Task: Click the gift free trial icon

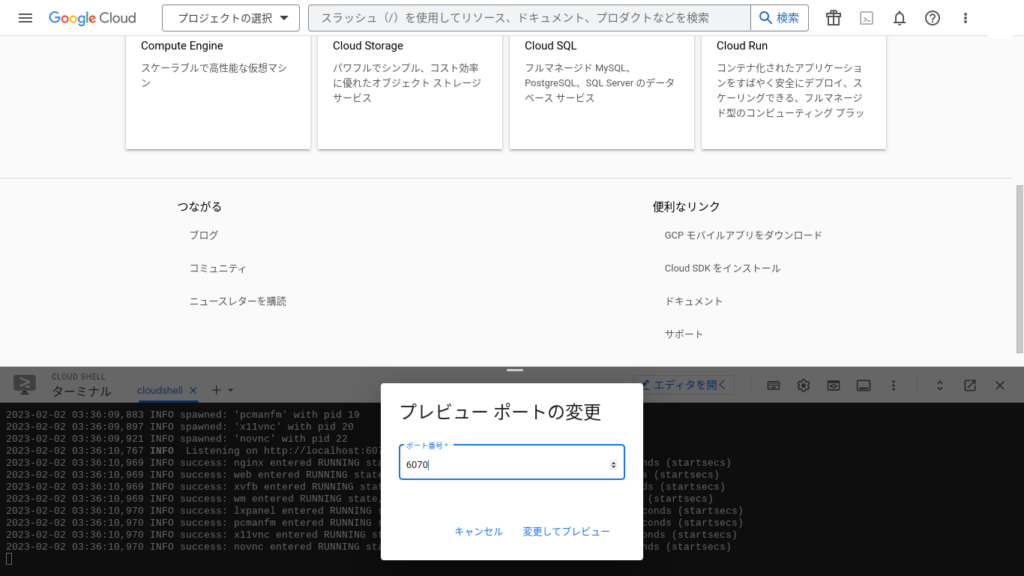Action: coord(833,18)
